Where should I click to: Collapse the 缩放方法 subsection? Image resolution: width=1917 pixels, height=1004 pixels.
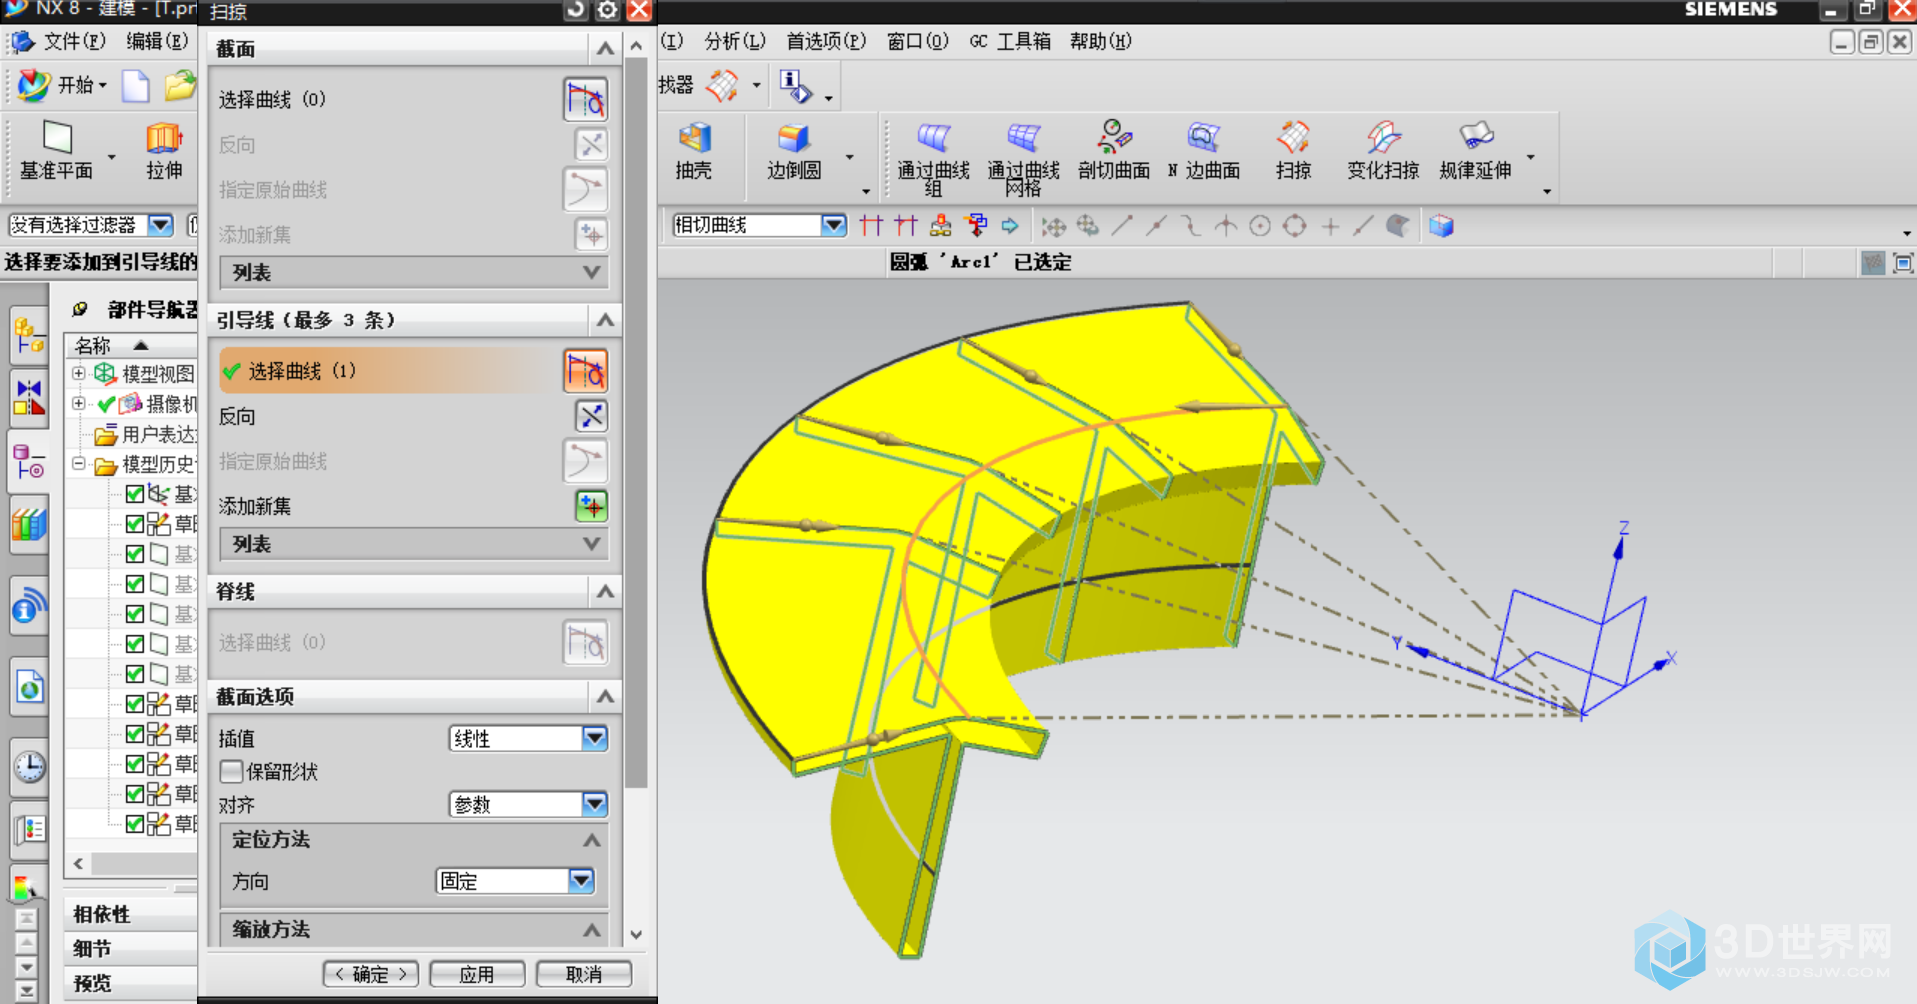point(592,930)
